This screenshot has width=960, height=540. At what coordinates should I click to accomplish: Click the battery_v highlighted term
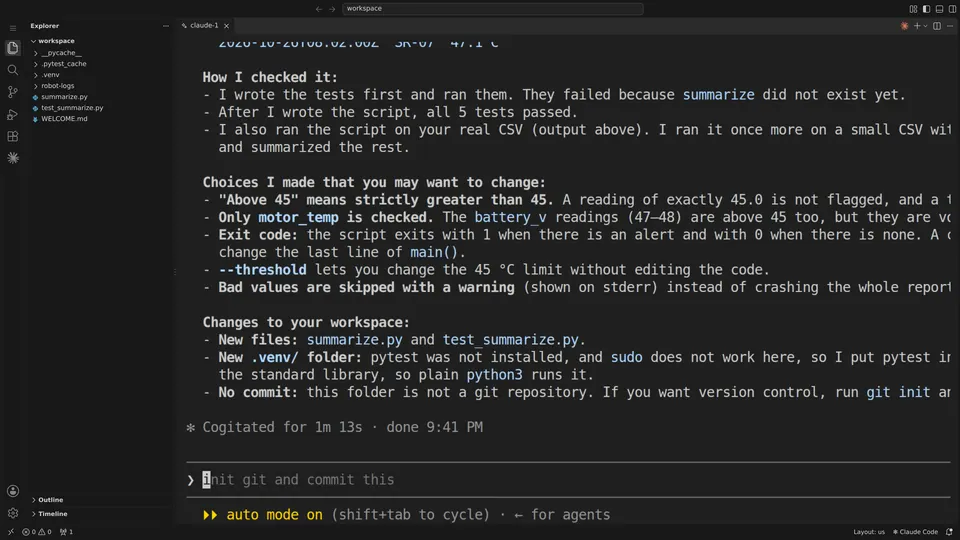click(510, 217)
